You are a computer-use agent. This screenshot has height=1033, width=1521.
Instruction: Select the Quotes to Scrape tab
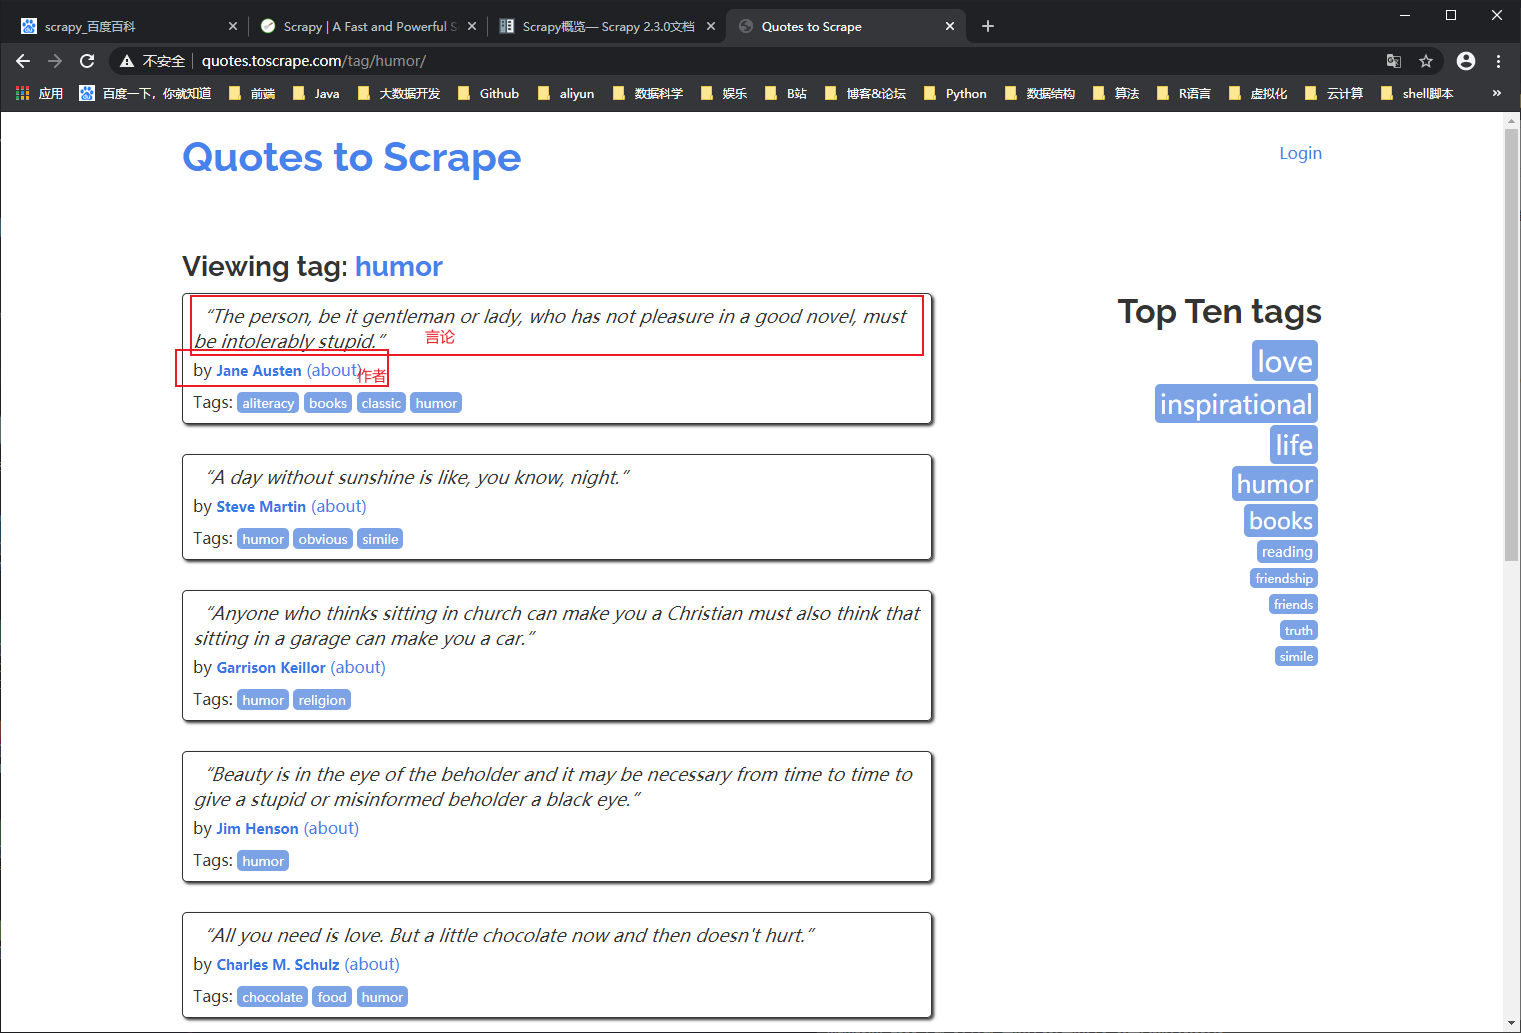point(846,26)
